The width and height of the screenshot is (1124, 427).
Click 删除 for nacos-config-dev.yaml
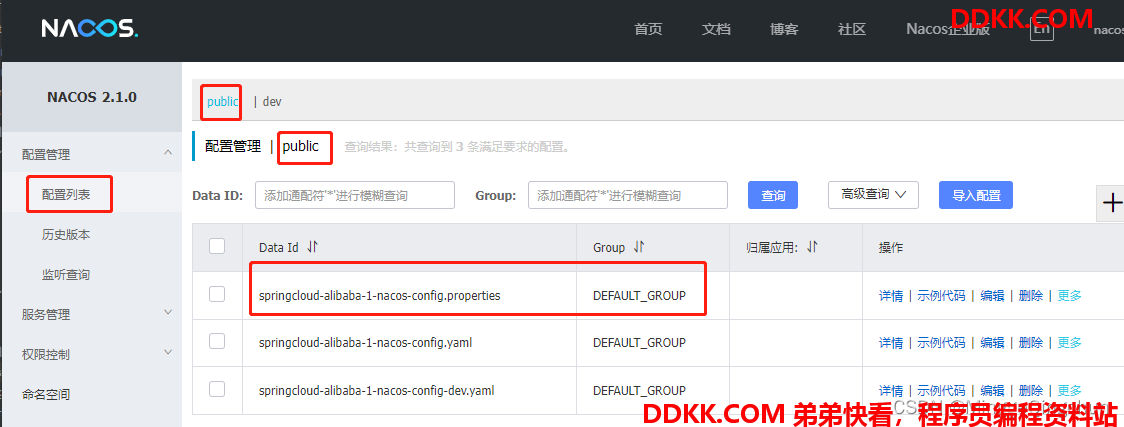pos(1031,390)
